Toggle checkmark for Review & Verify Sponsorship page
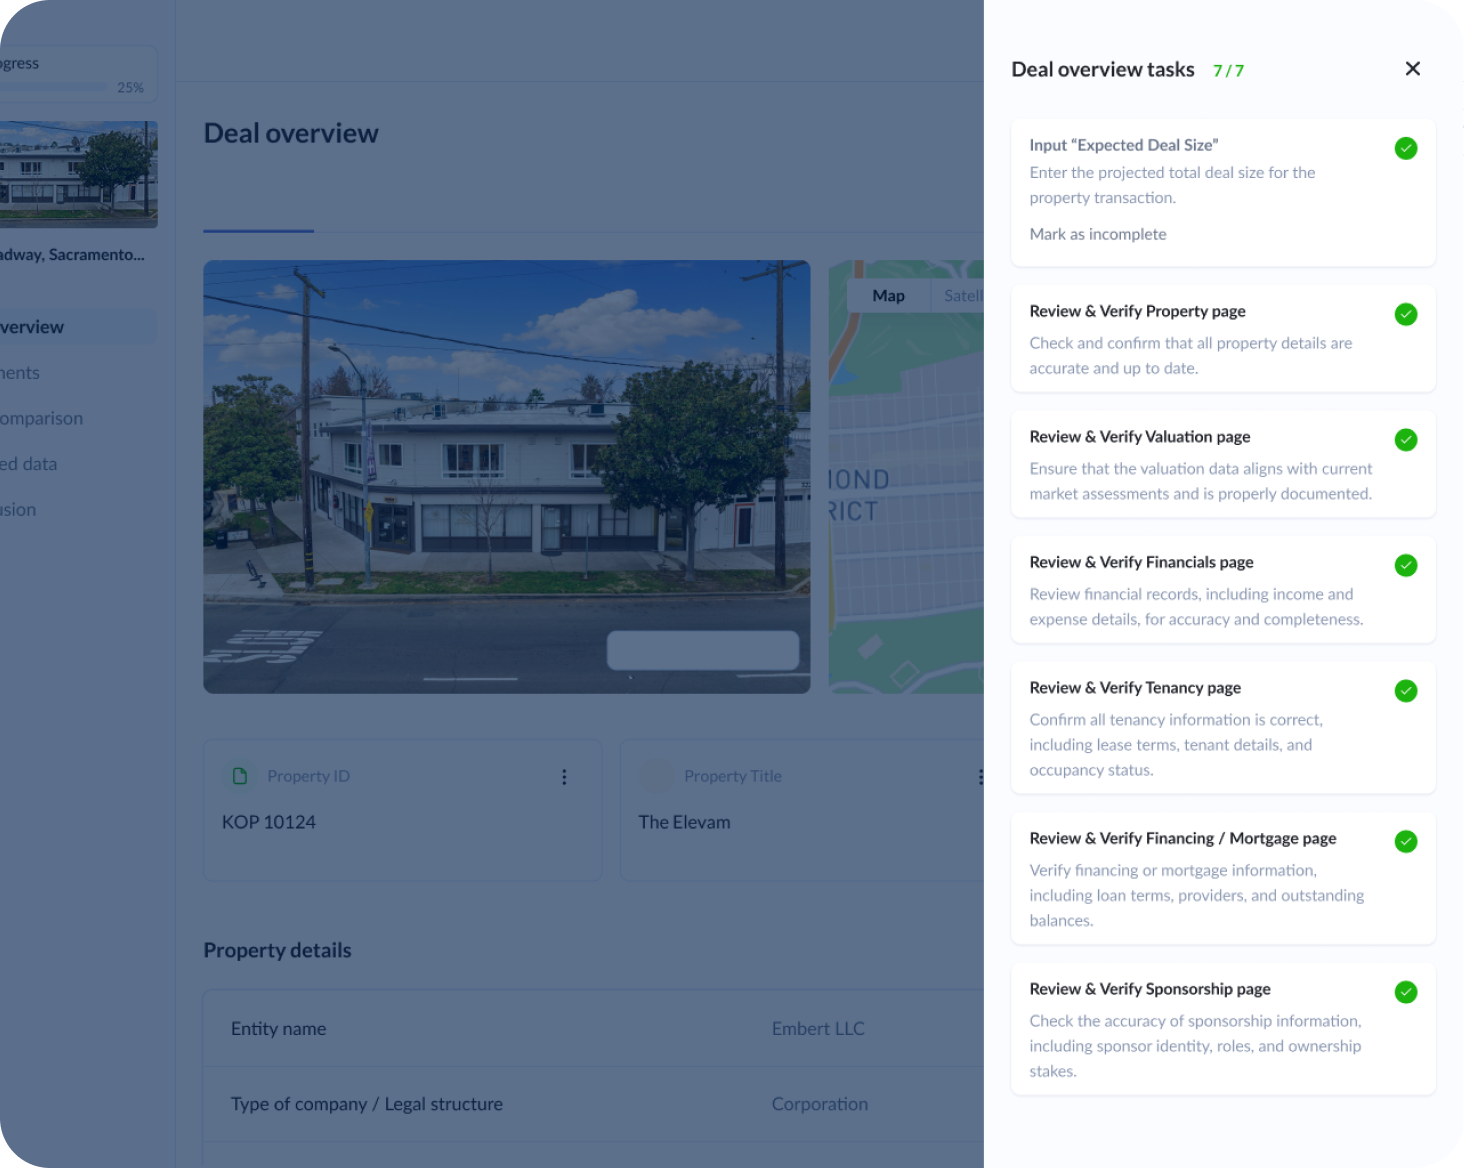 [x=1406, y=992]
